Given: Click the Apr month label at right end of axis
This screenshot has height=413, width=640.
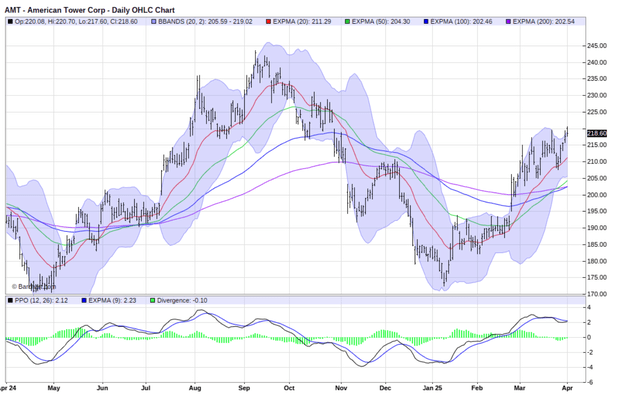Looking at the screenshot, I should point(567,388).
